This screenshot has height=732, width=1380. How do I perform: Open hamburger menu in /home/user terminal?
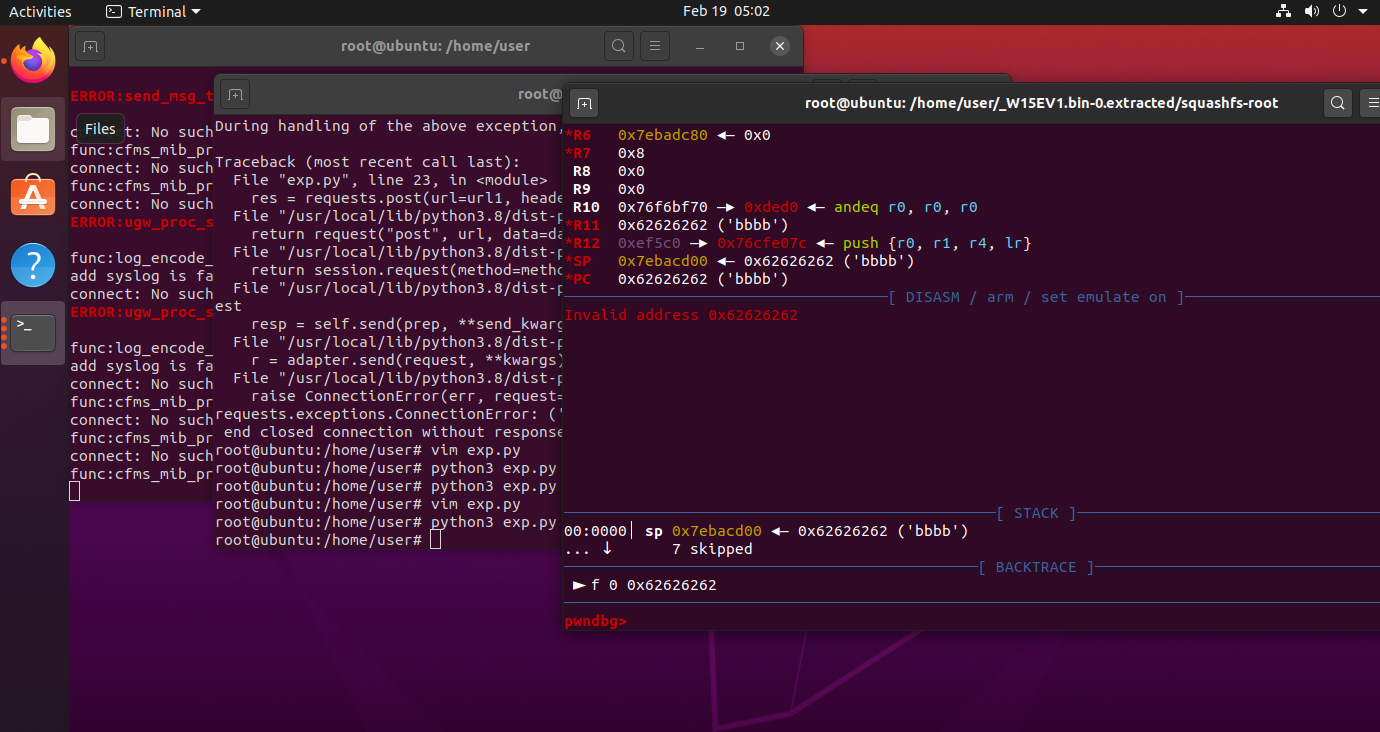point(654,46)
